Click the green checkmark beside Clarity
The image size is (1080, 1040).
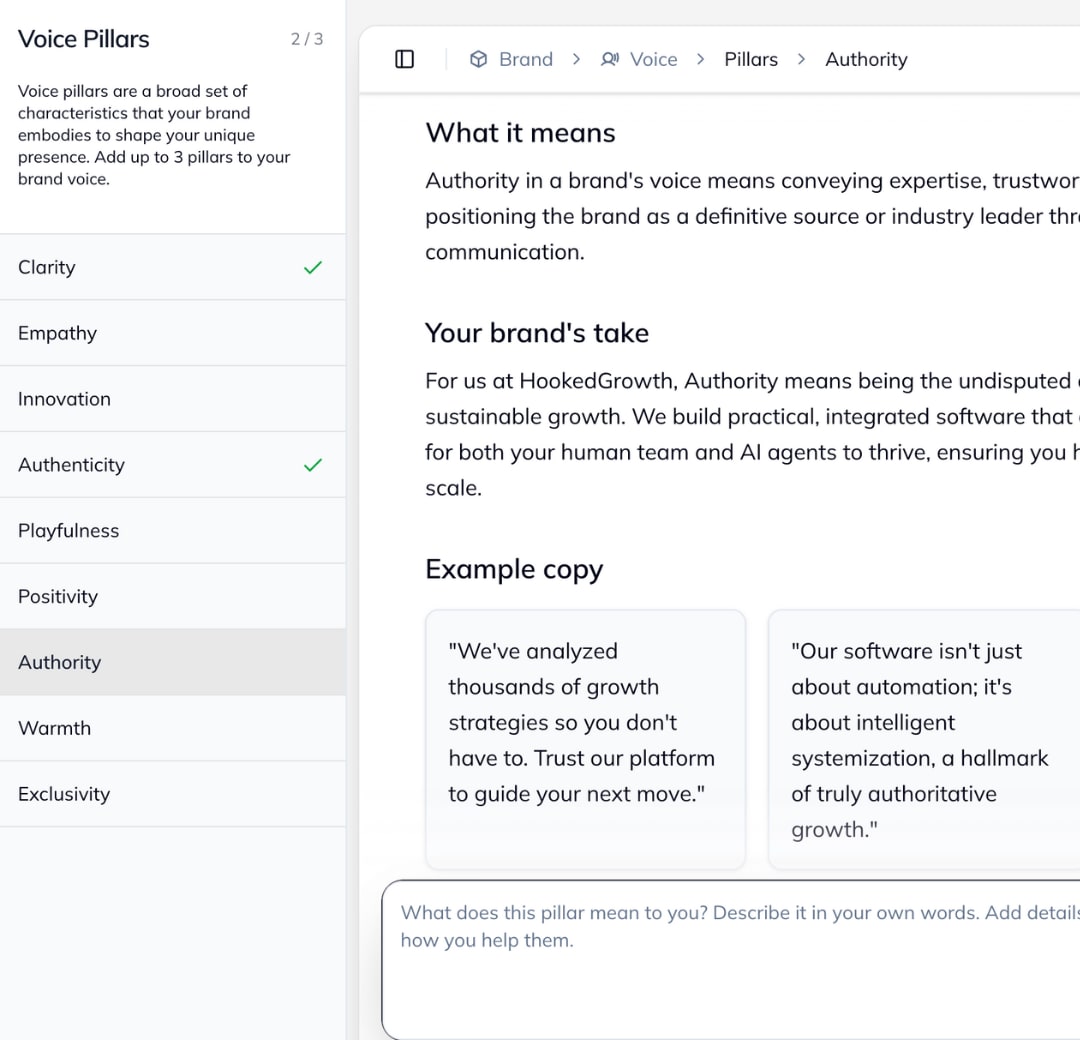coord(313,267)
